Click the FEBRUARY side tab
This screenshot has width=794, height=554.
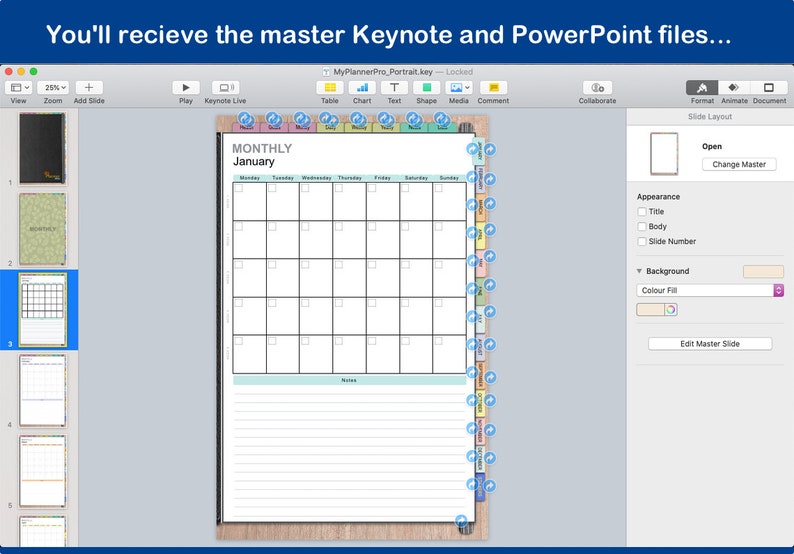tap(480, 179)
